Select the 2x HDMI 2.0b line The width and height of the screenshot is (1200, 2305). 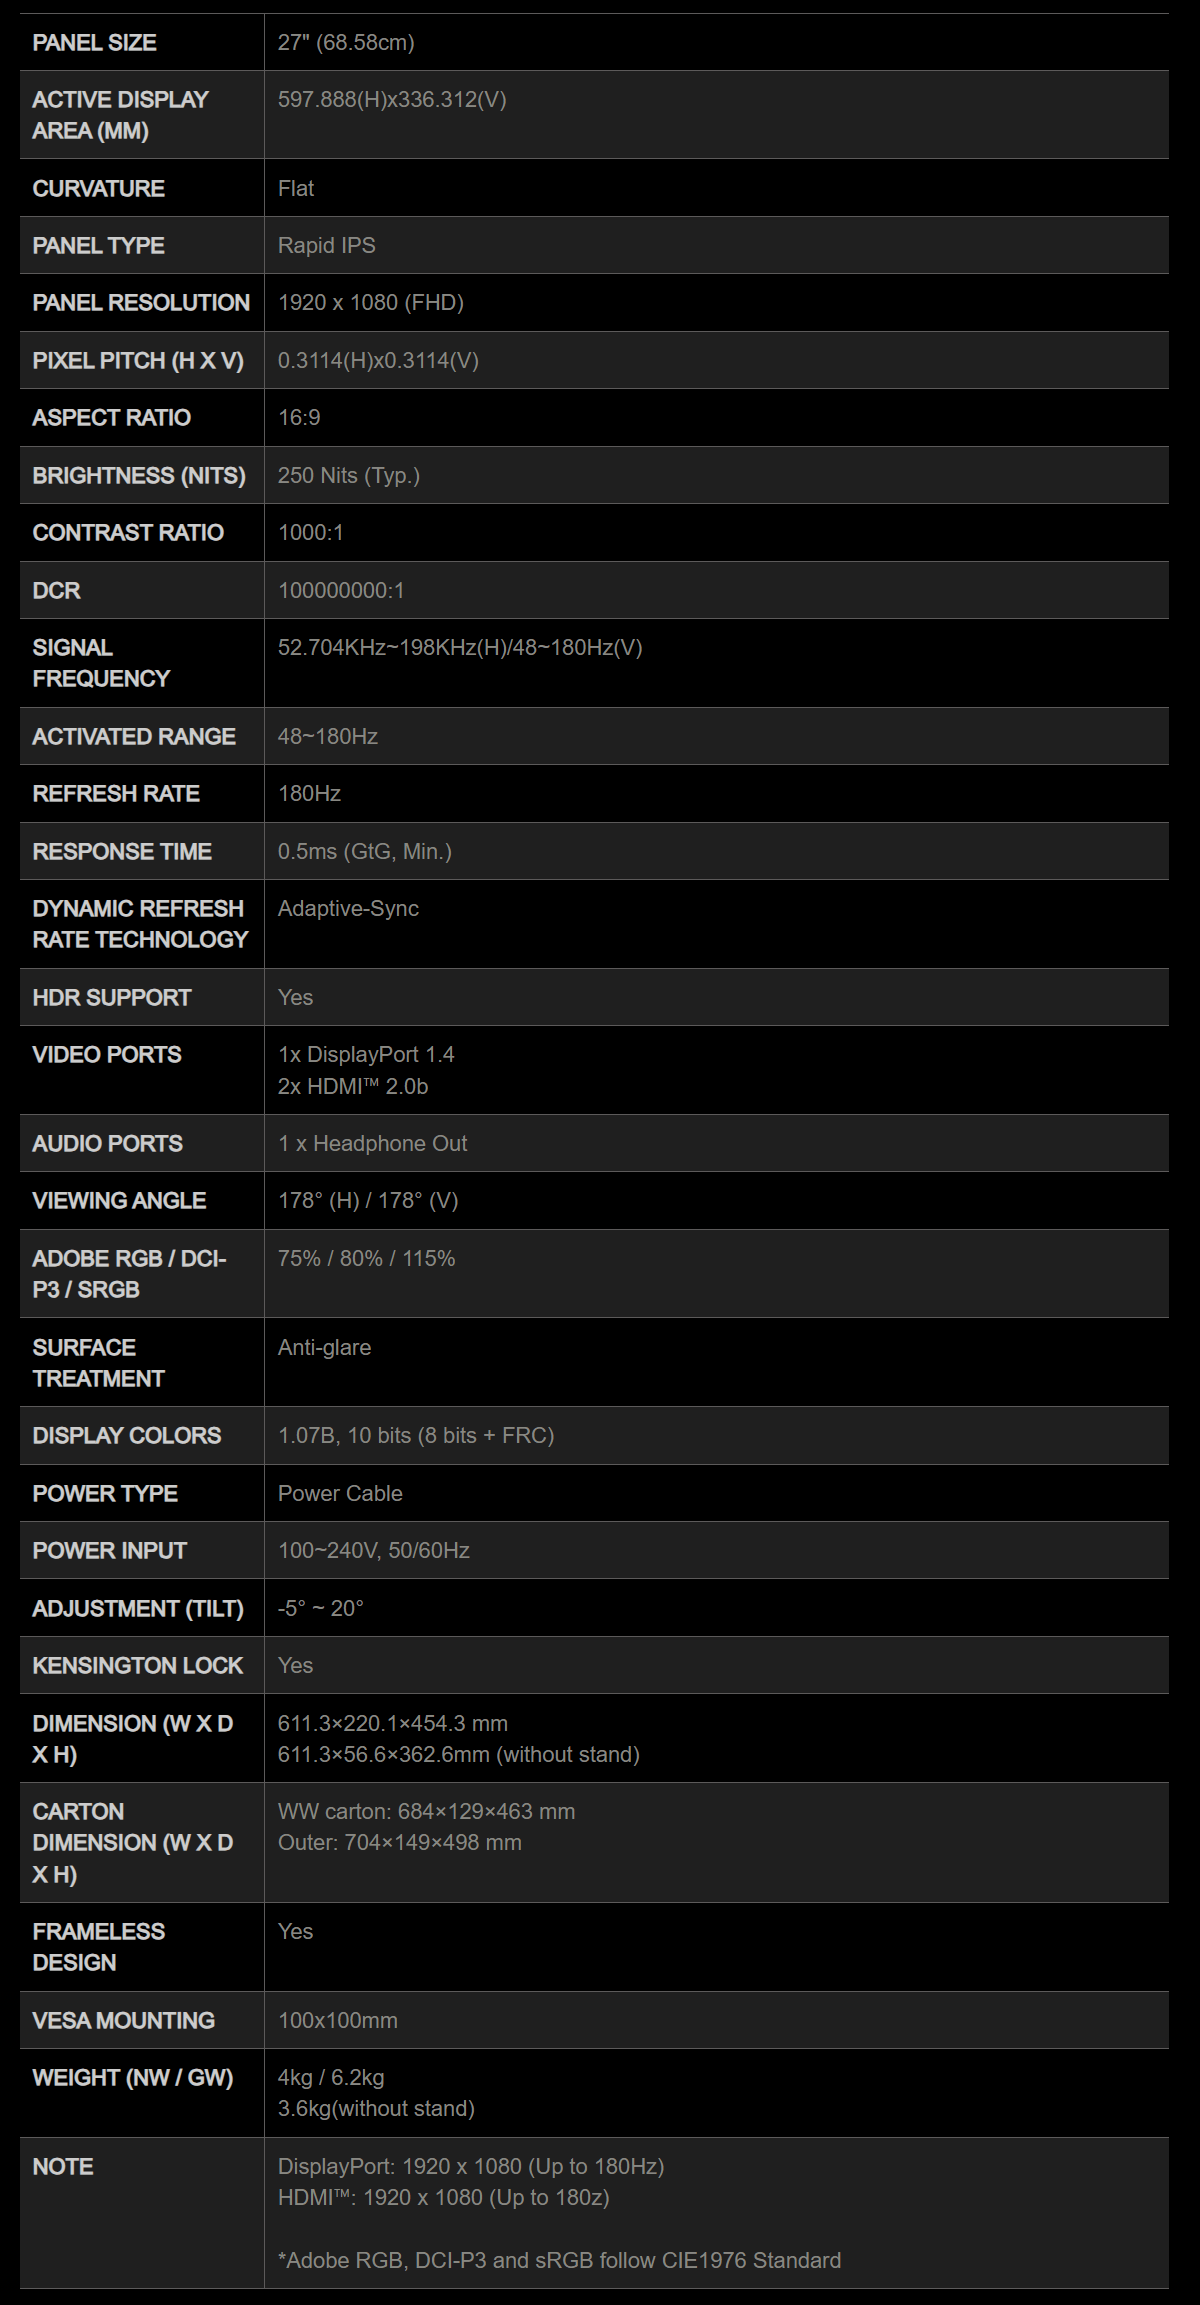pos(353,1087)
